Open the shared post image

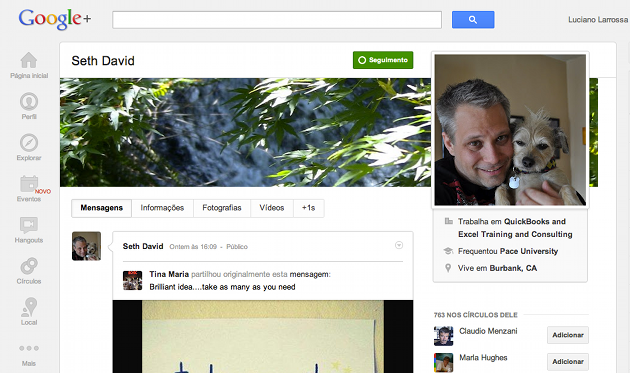tap(263, 336)
